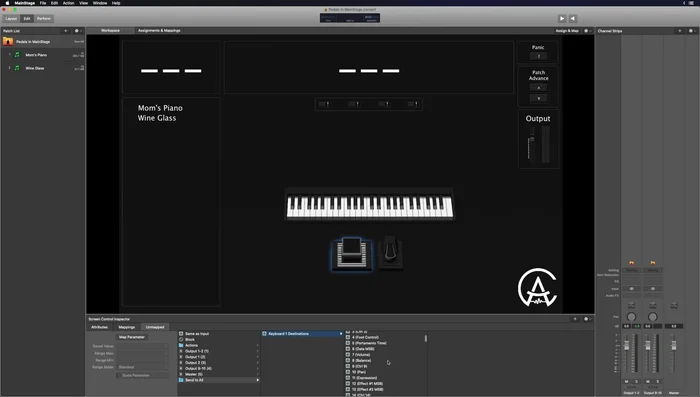Add channel strip with plus icon
Screen dimensions: 700x397
coord(680,31)
